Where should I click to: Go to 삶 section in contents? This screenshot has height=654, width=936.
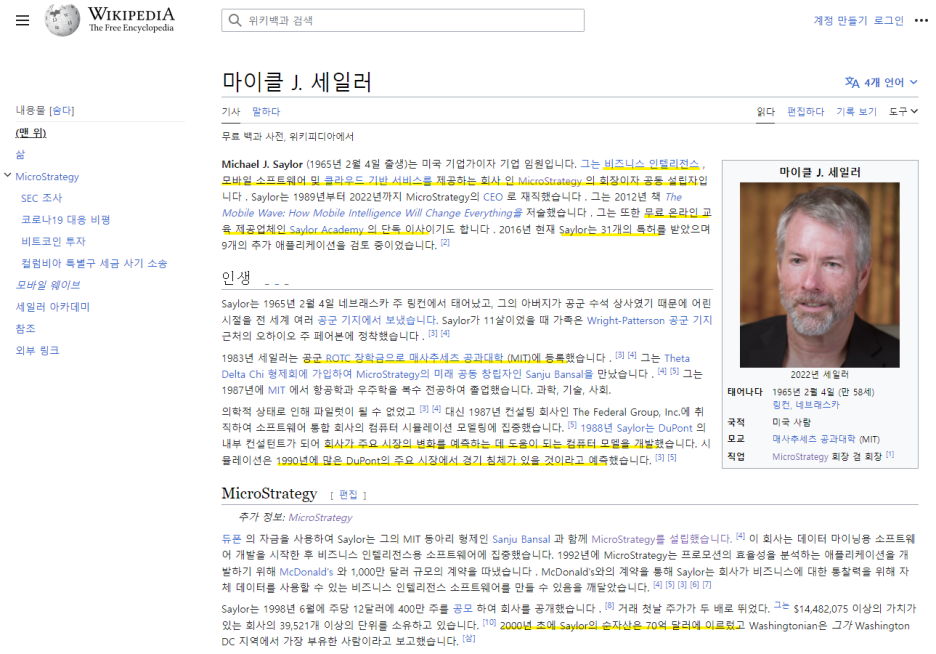20,155
